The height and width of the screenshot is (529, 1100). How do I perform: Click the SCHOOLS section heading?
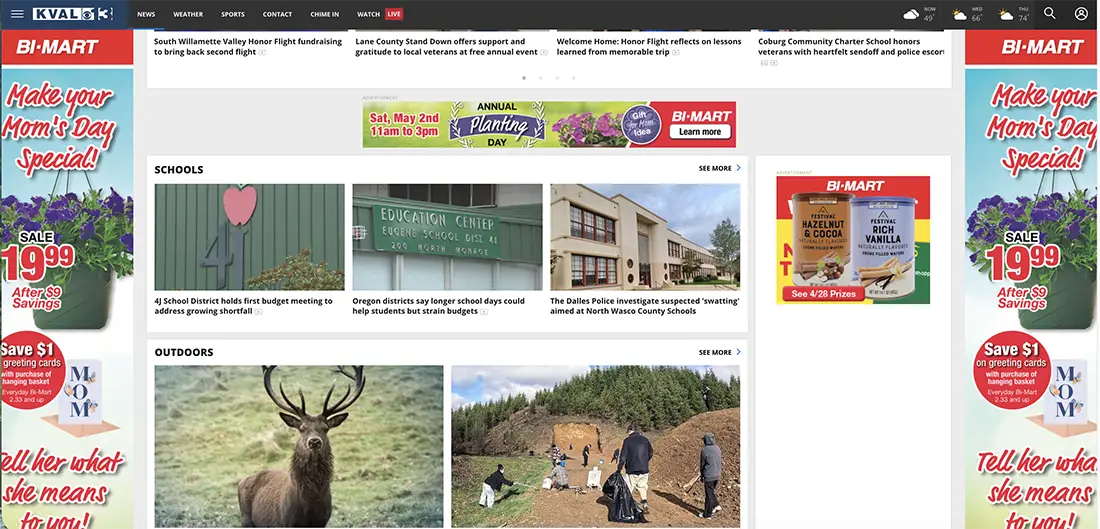pos(179,169)
